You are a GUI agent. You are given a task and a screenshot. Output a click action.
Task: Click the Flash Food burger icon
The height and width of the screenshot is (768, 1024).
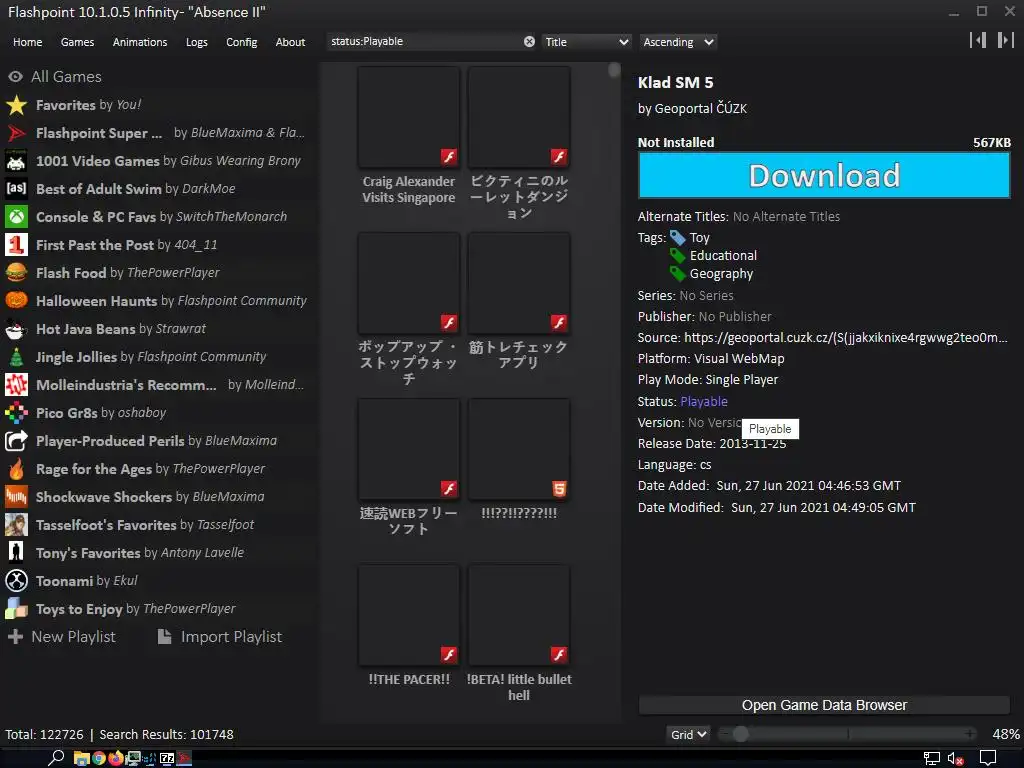[16, 273]
